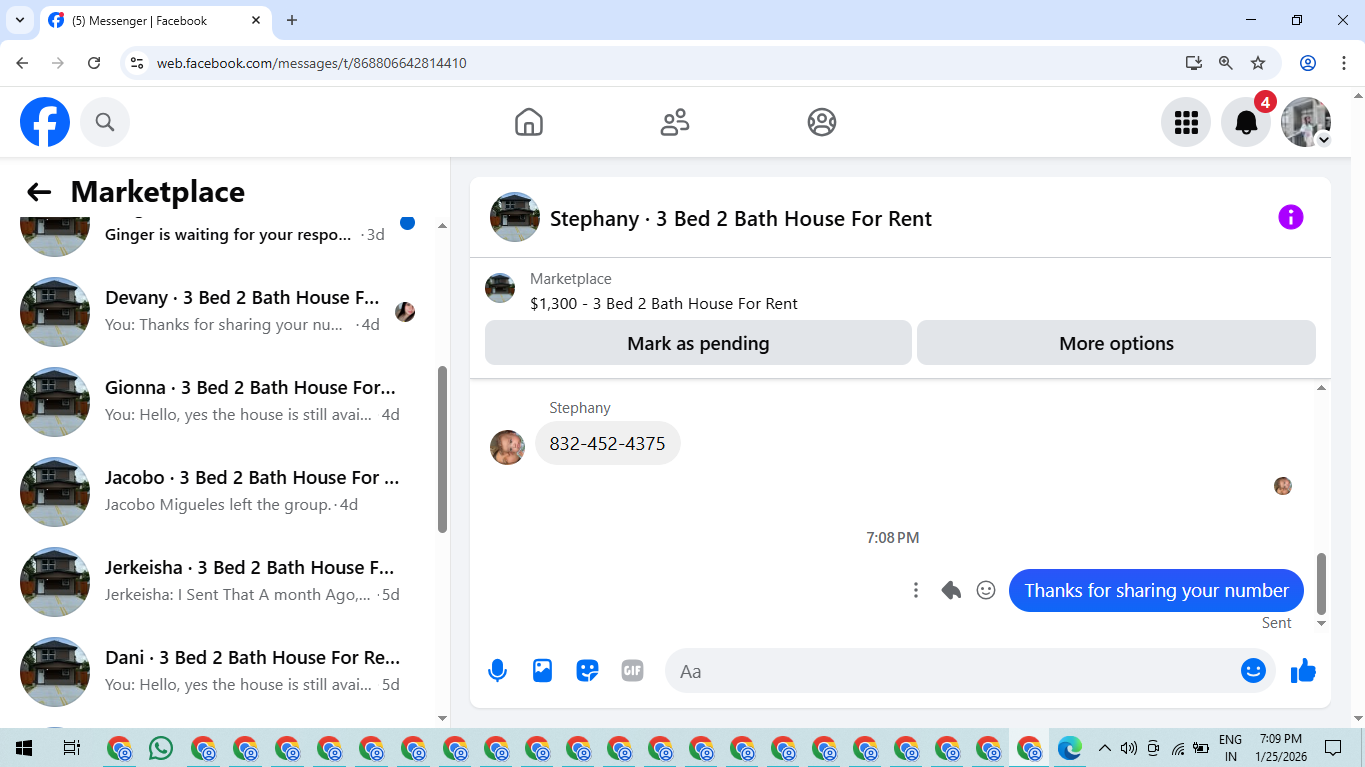The image size is (1365, 767).
Task: Click the voice clip microphone icon
Action: pyautogui.click(x=497, y=671)
